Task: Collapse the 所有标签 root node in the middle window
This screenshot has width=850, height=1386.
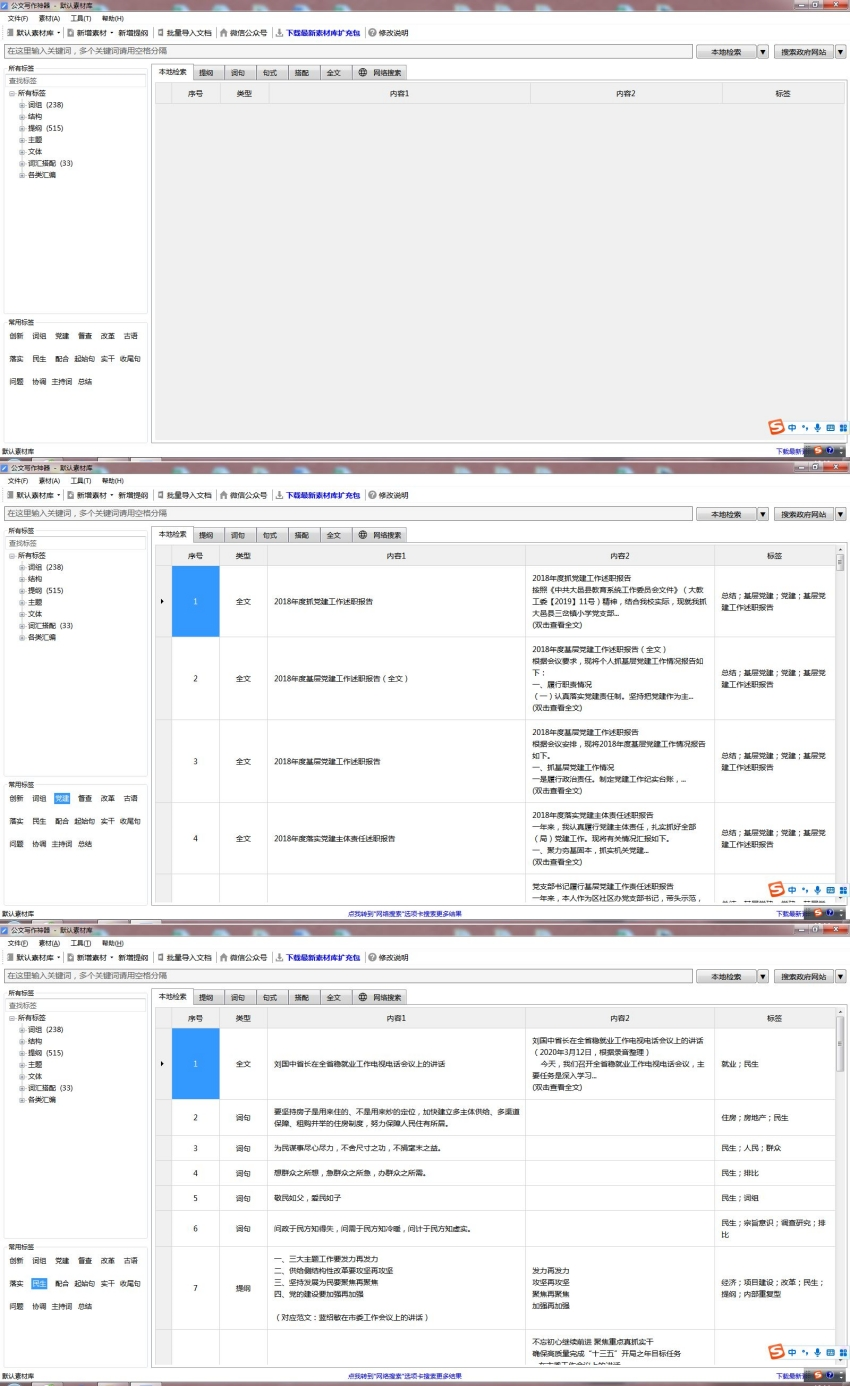Action: pos(12,555)
